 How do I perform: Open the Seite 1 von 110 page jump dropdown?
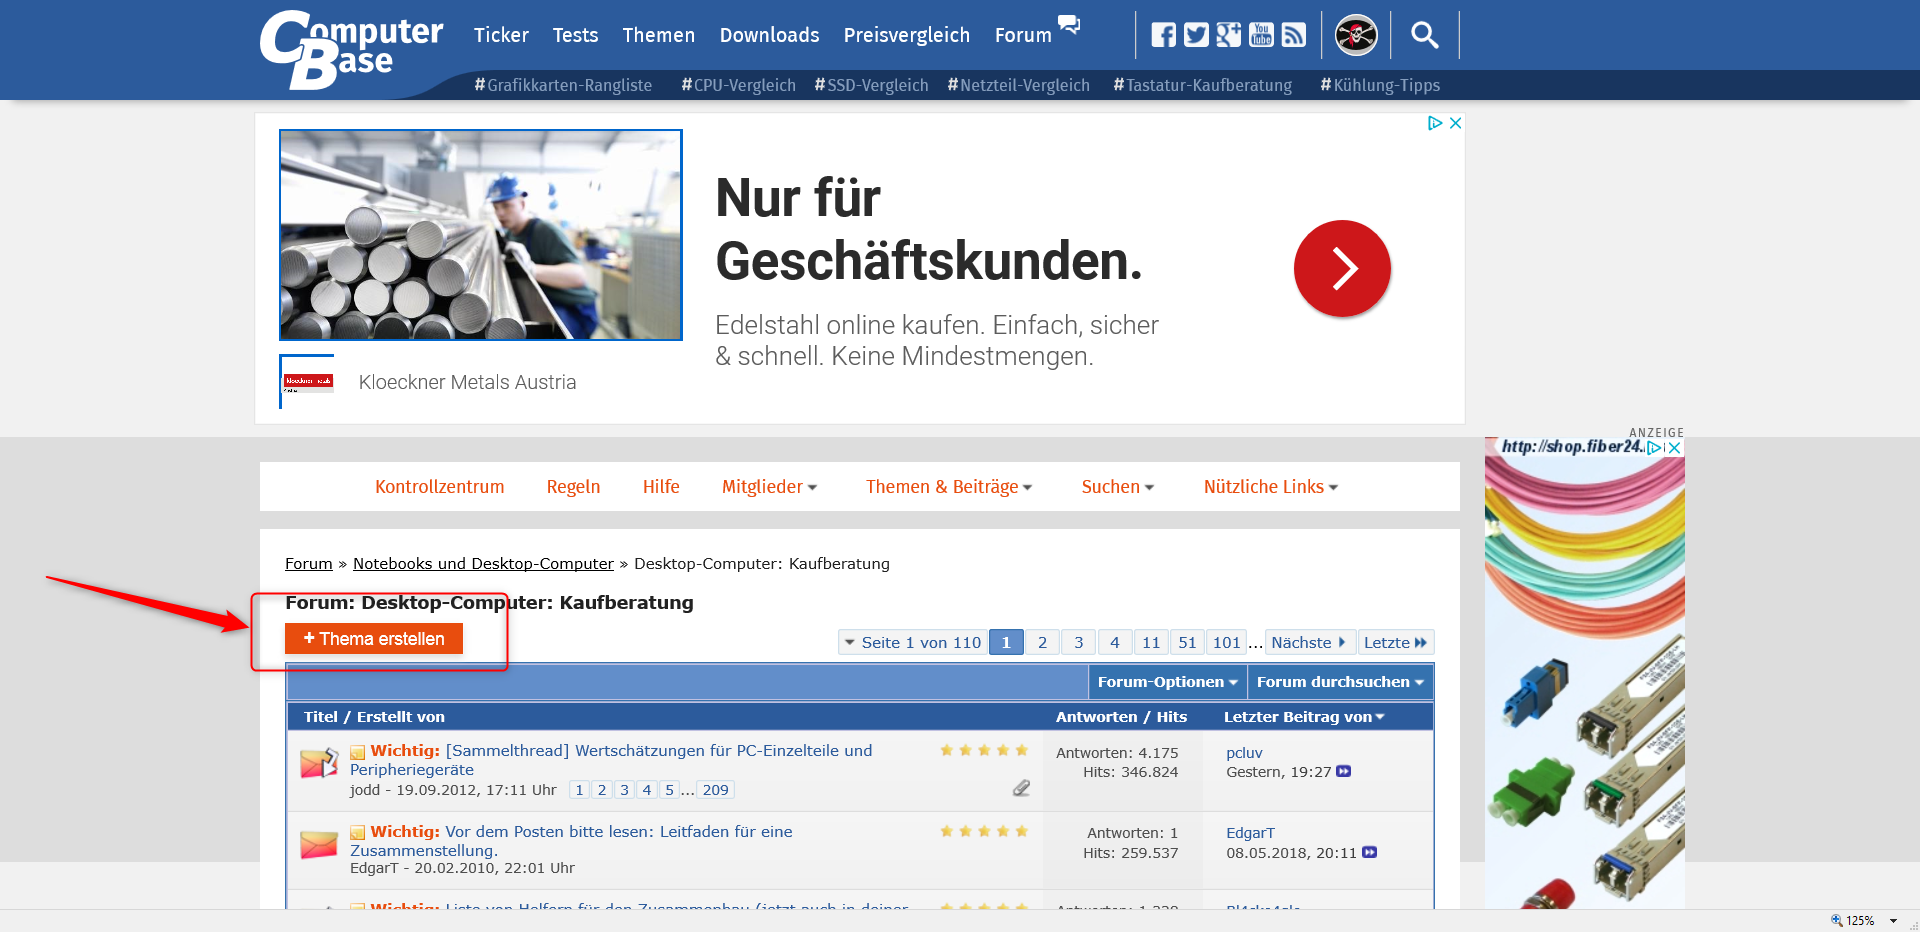[912, 642]
